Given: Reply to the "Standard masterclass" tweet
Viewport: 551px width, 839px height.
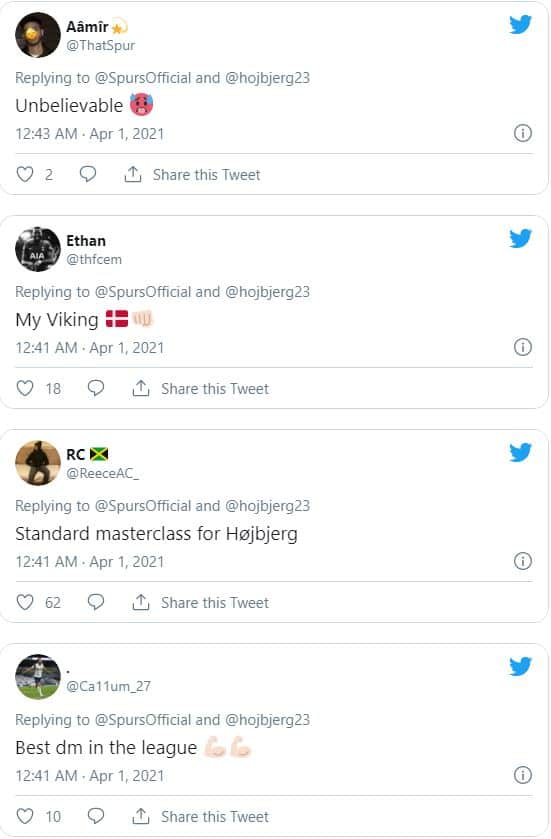Looking at the screenshot, I should pyautogui.click(x=96, y=602).
